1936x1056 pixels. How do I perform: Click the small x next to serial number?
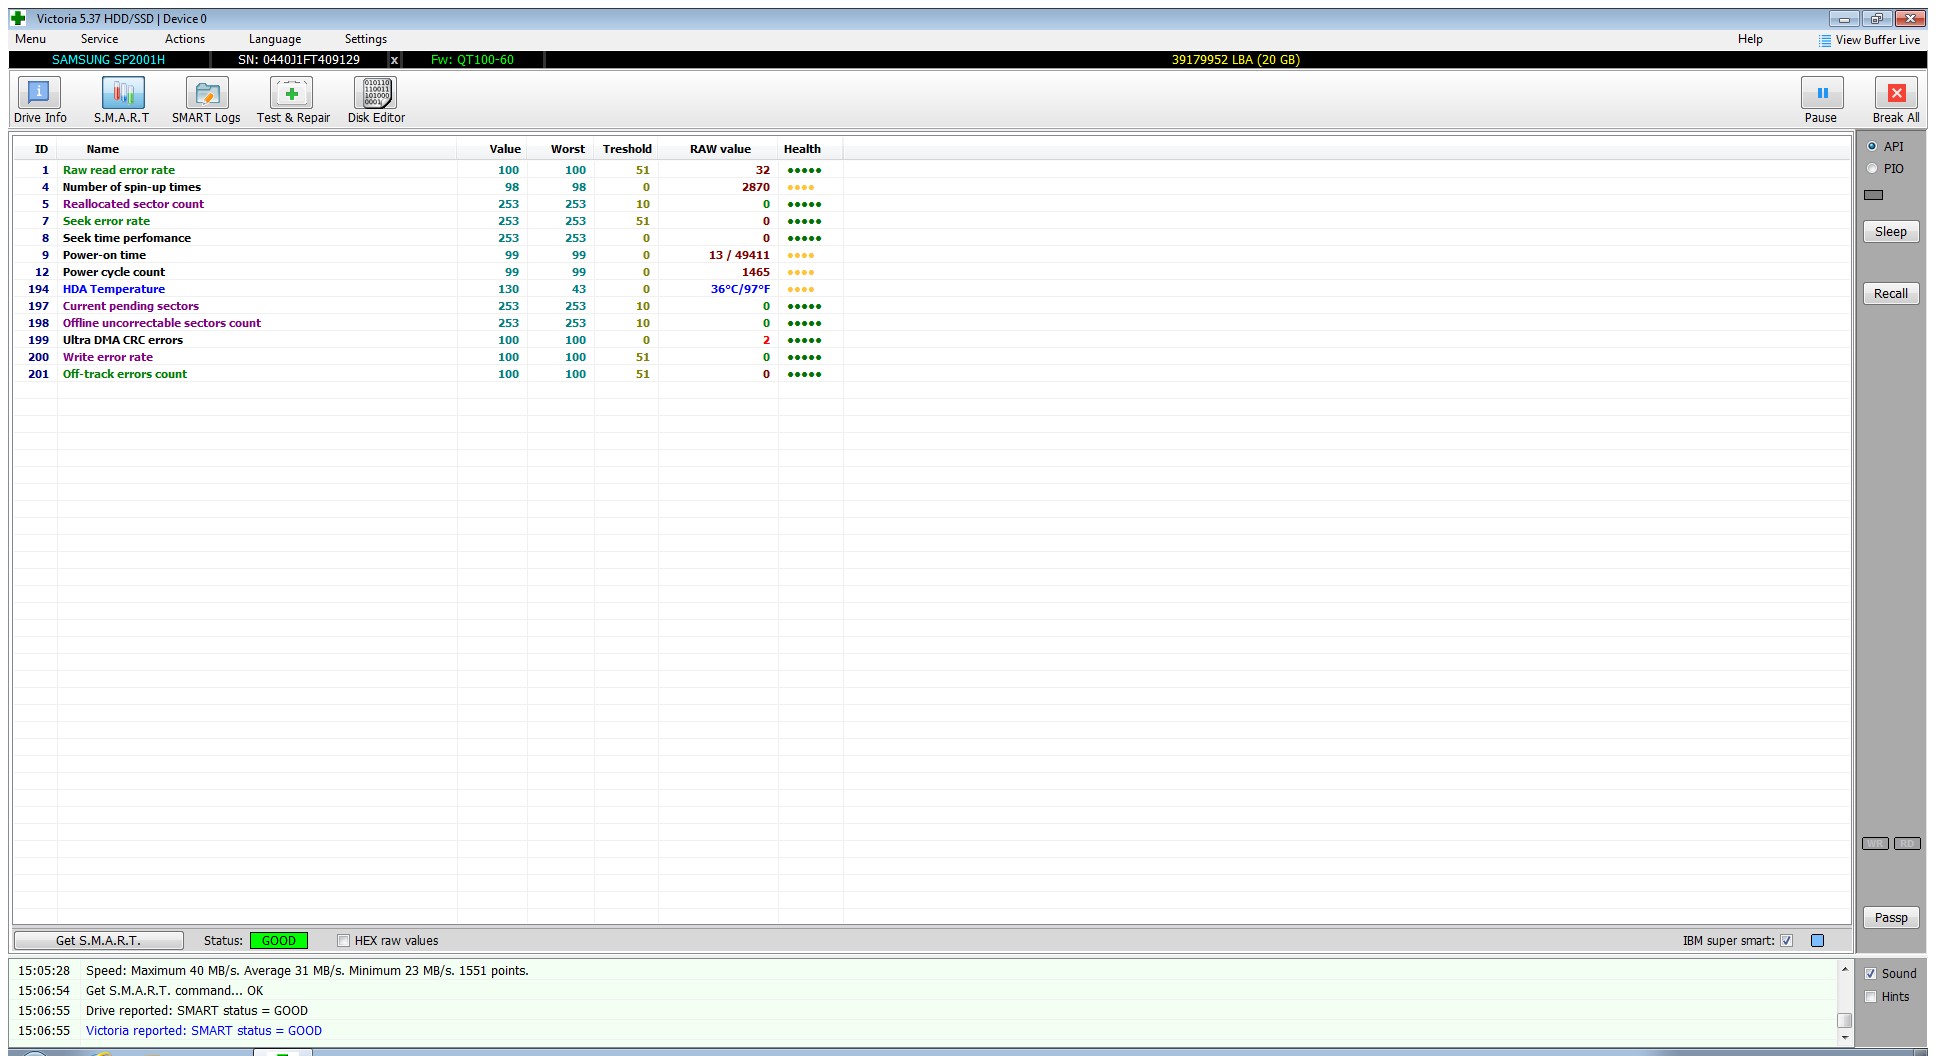pyautogui.click(x=394, y=60)
